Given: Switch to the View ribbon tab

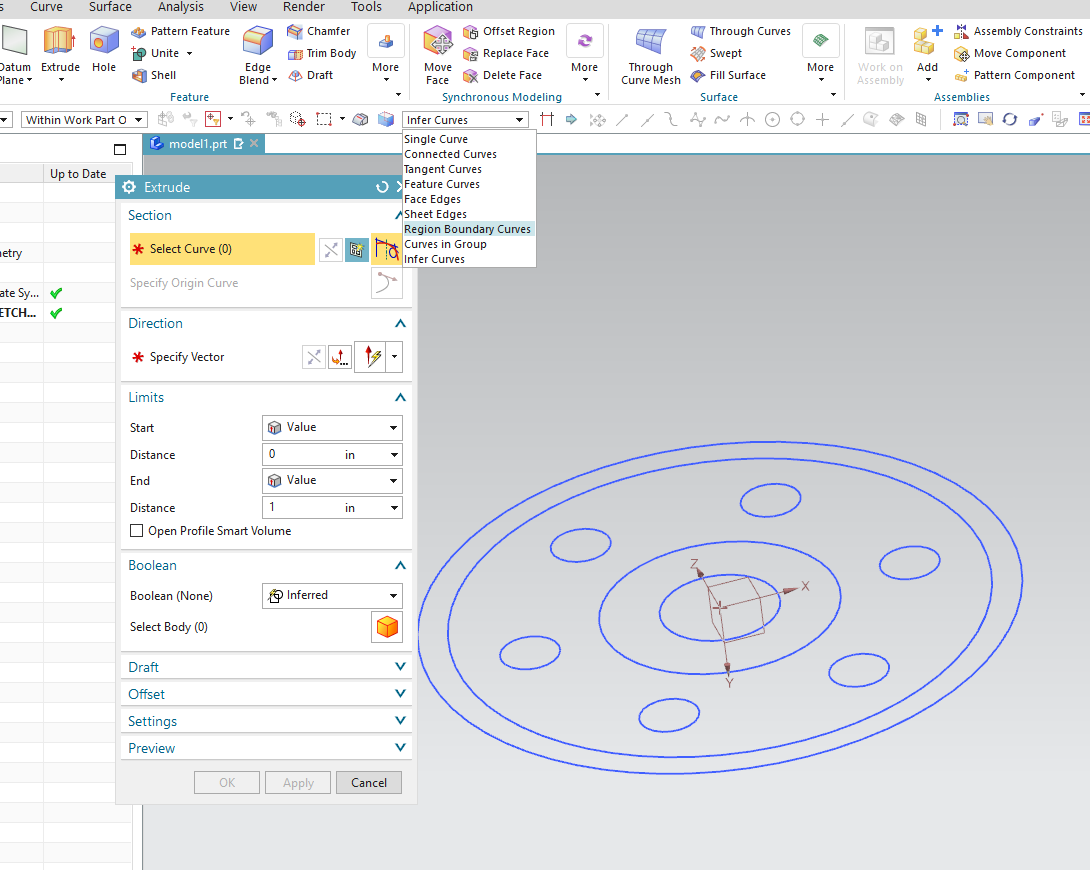Looking at the screenshot, I should [243, 7].
